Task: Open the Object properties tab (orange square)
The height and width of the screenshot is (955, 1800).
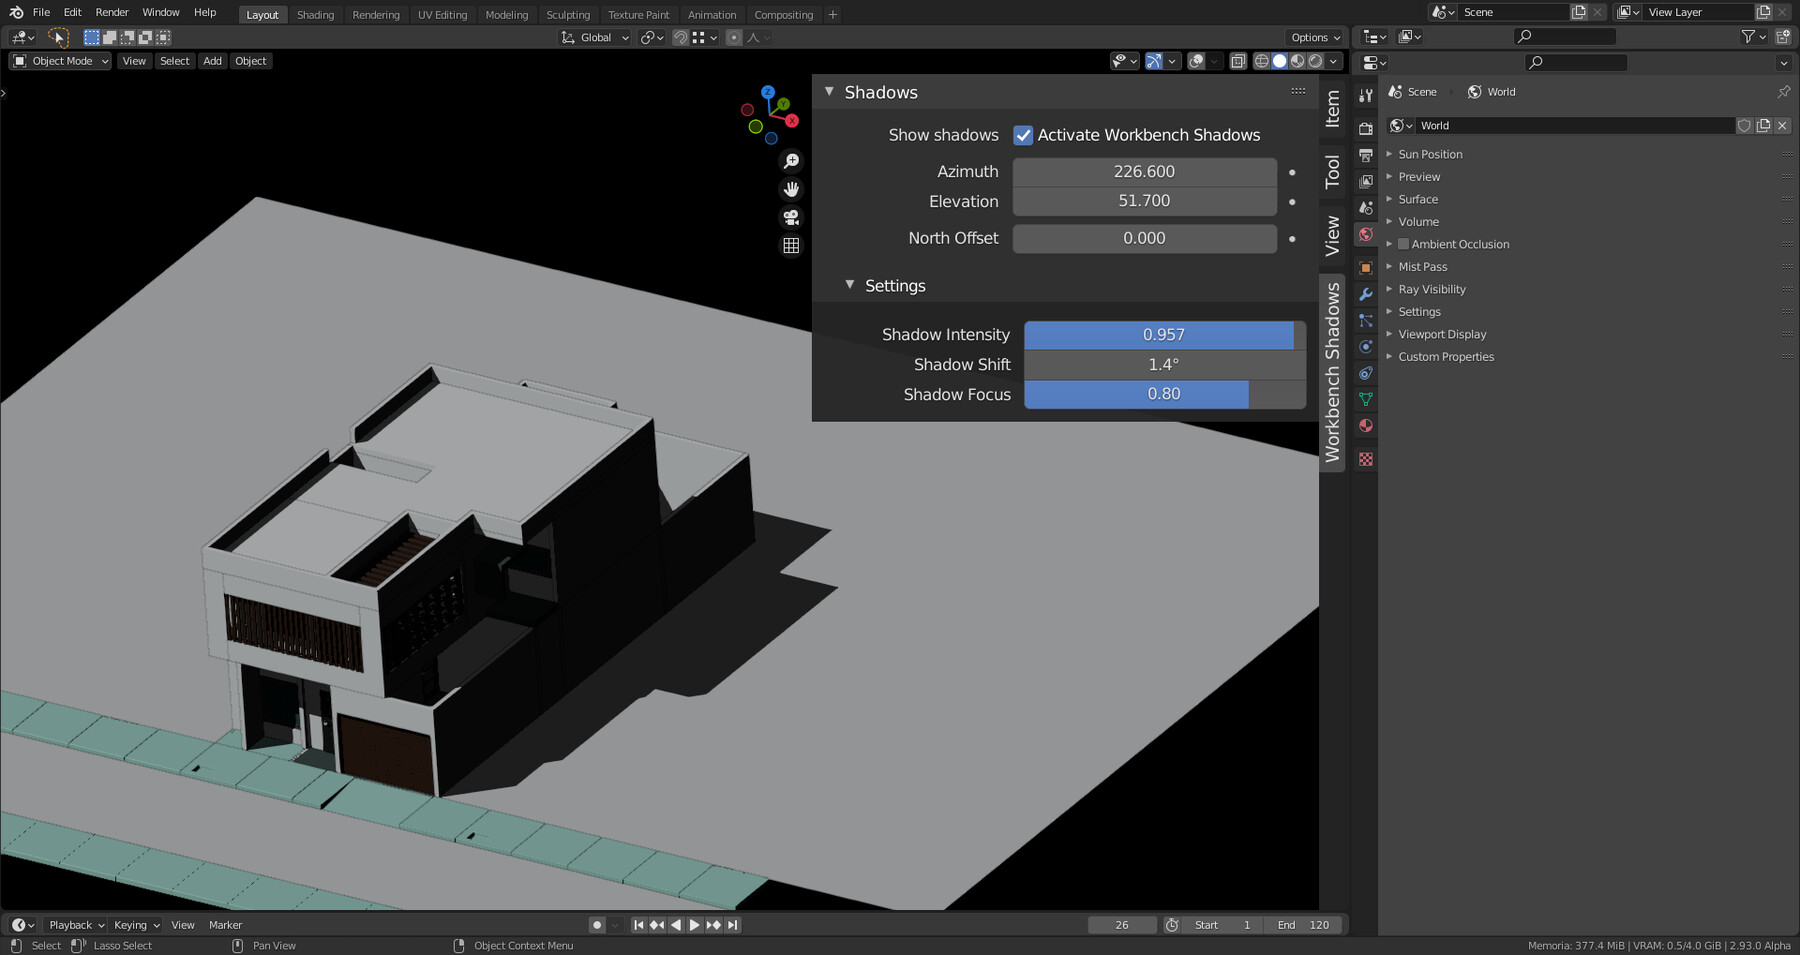Action: tap(1365, 266)
